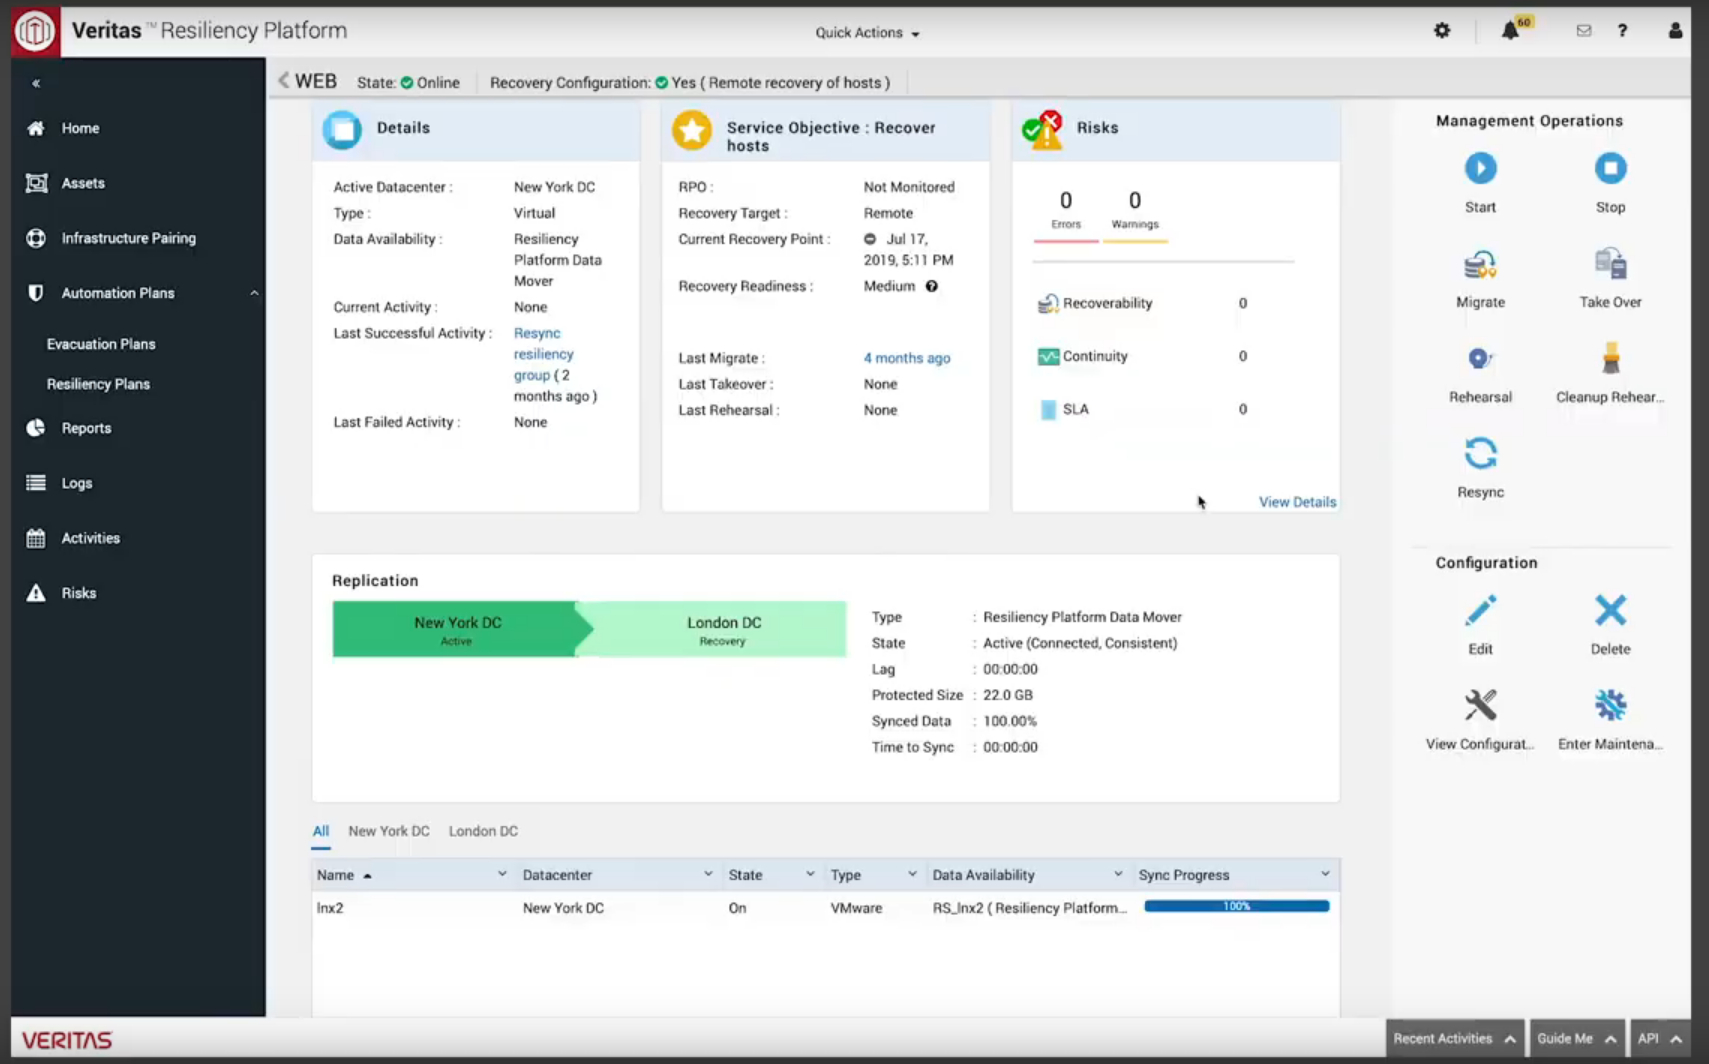Click the Migrate operation icon
The height and width of the screenshot is (1064, 1709).
click(1480, 264)
